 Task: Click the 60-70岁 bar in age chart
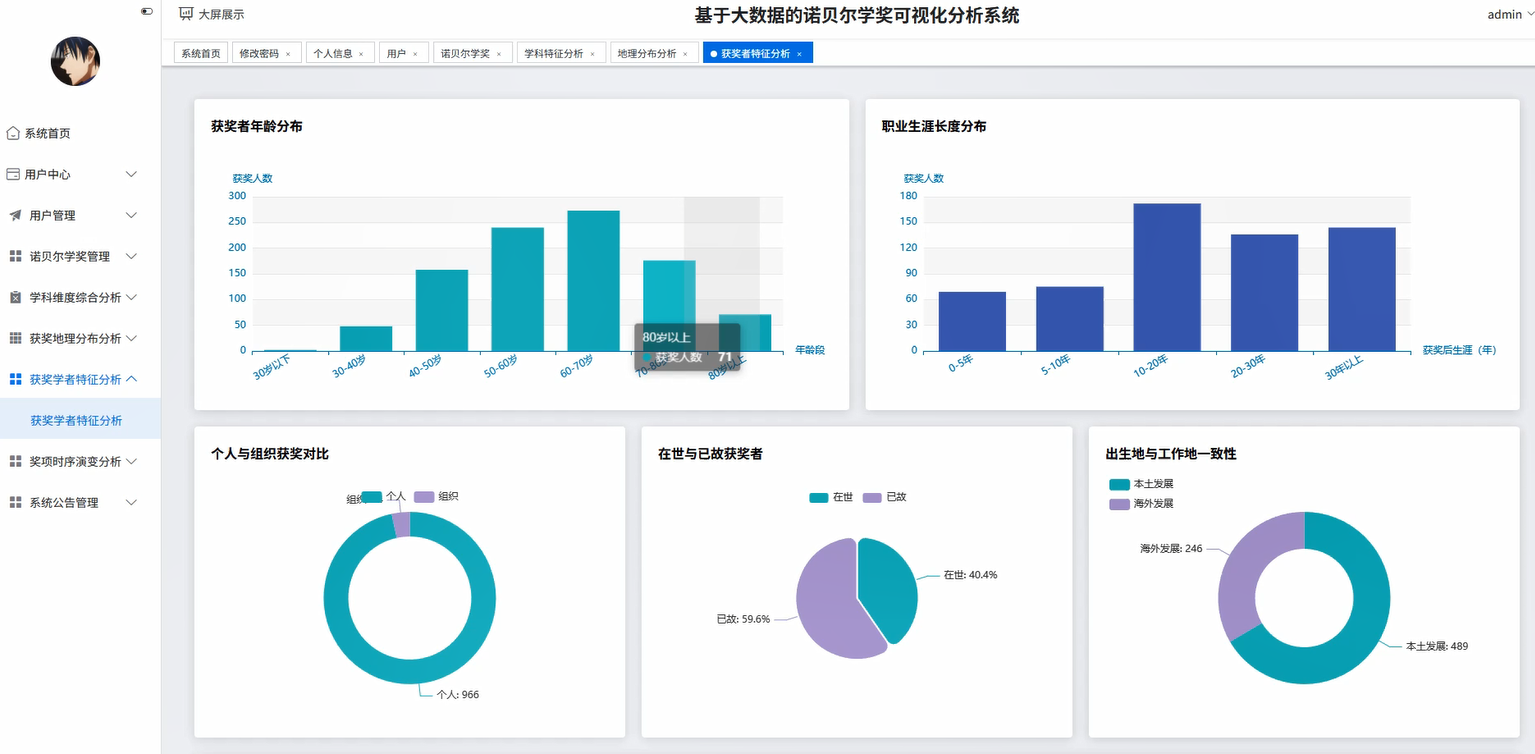pos(593,281)
